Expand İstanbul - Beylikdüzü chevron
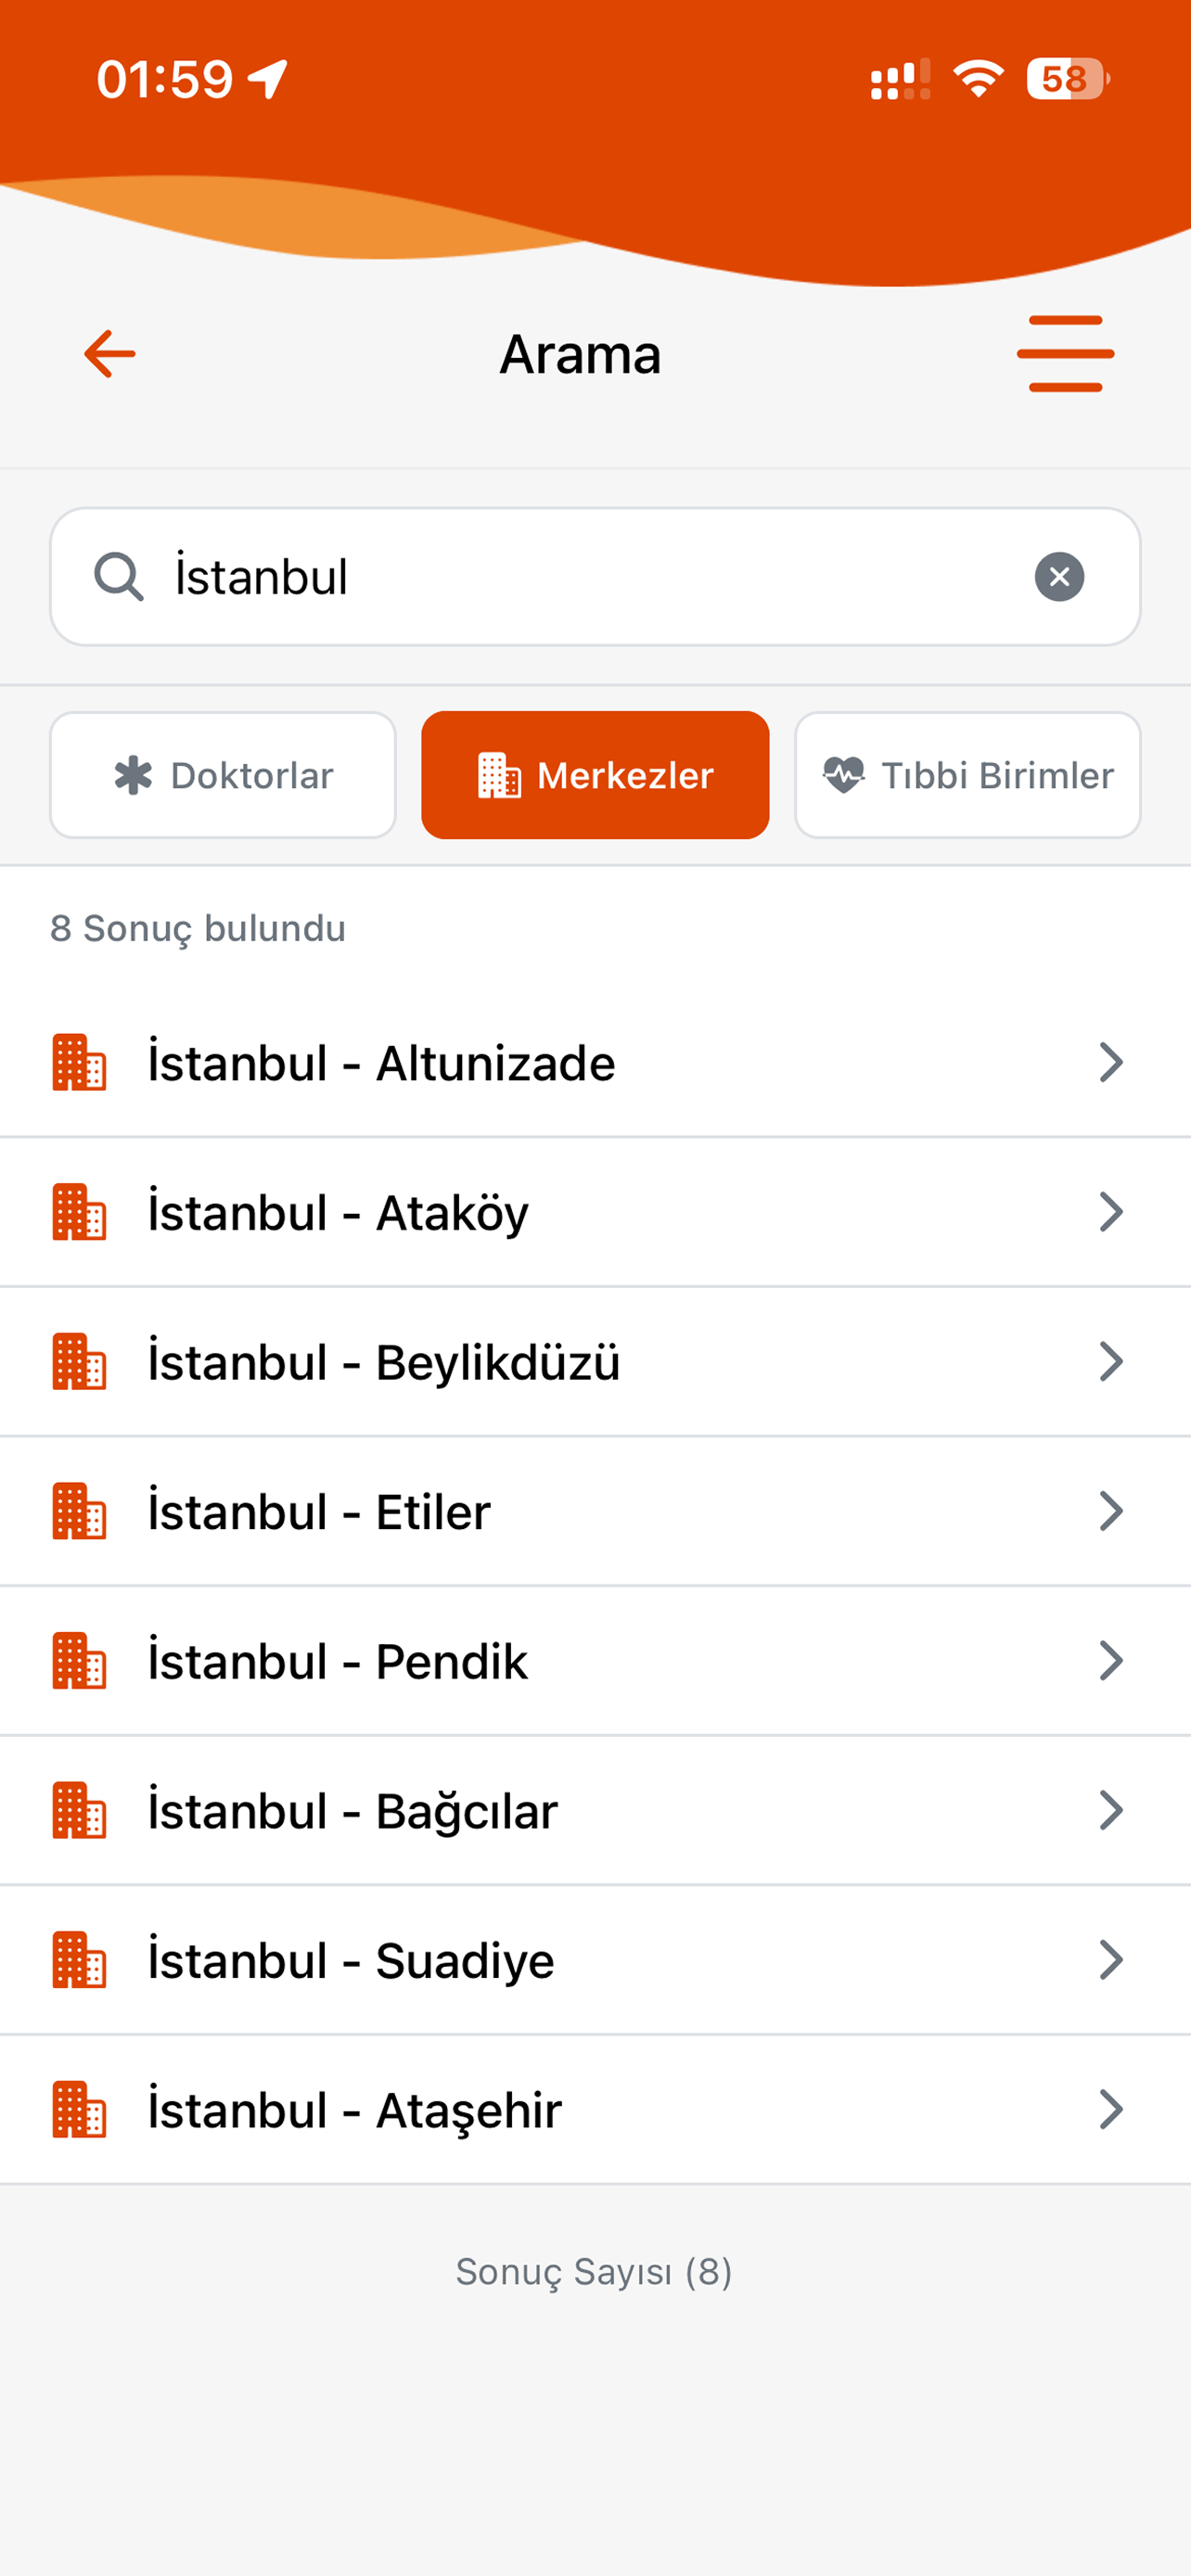1191x2576 pixels. point(1111,1362)
